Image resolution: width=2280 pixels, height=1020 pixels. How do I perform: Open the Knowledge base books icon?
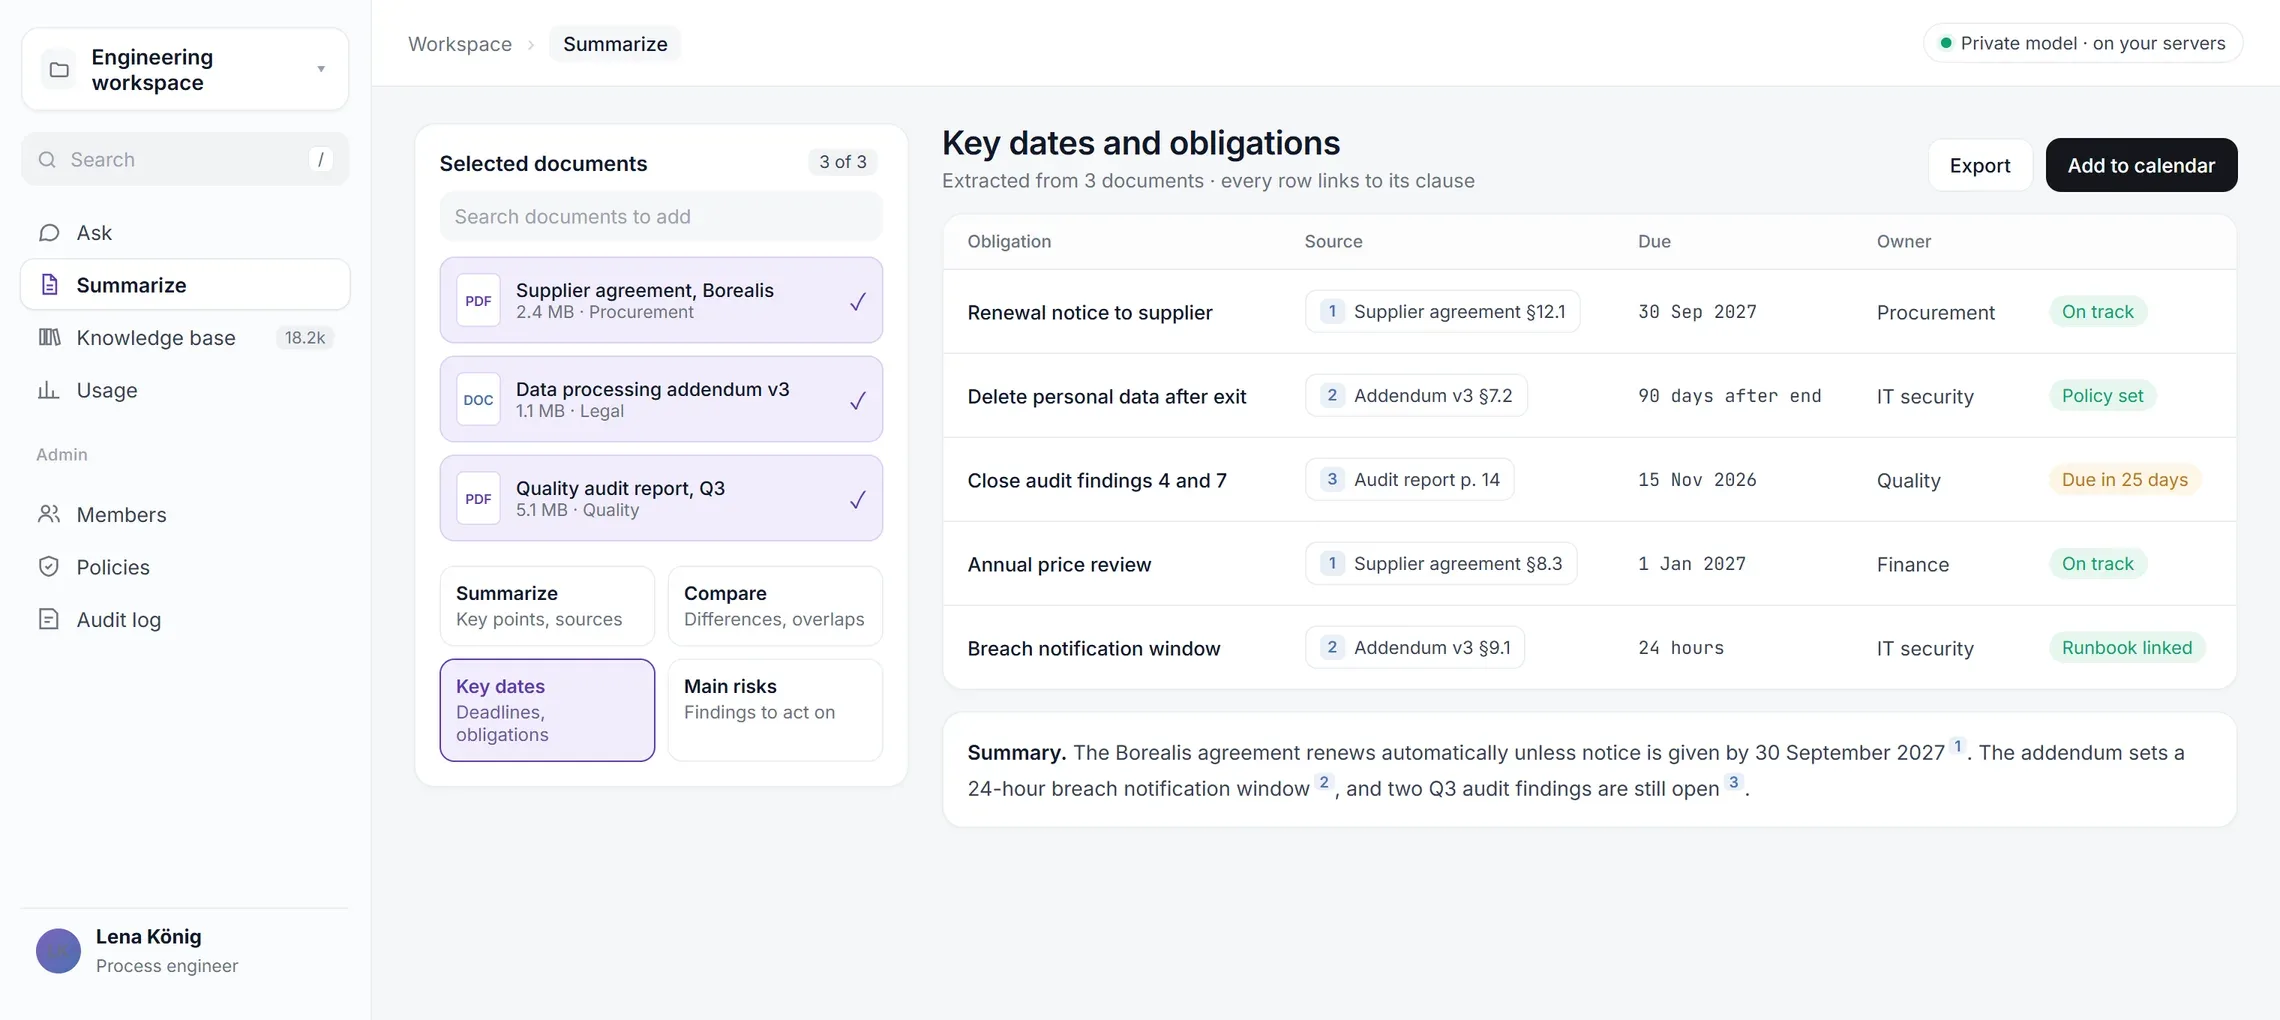49,337
